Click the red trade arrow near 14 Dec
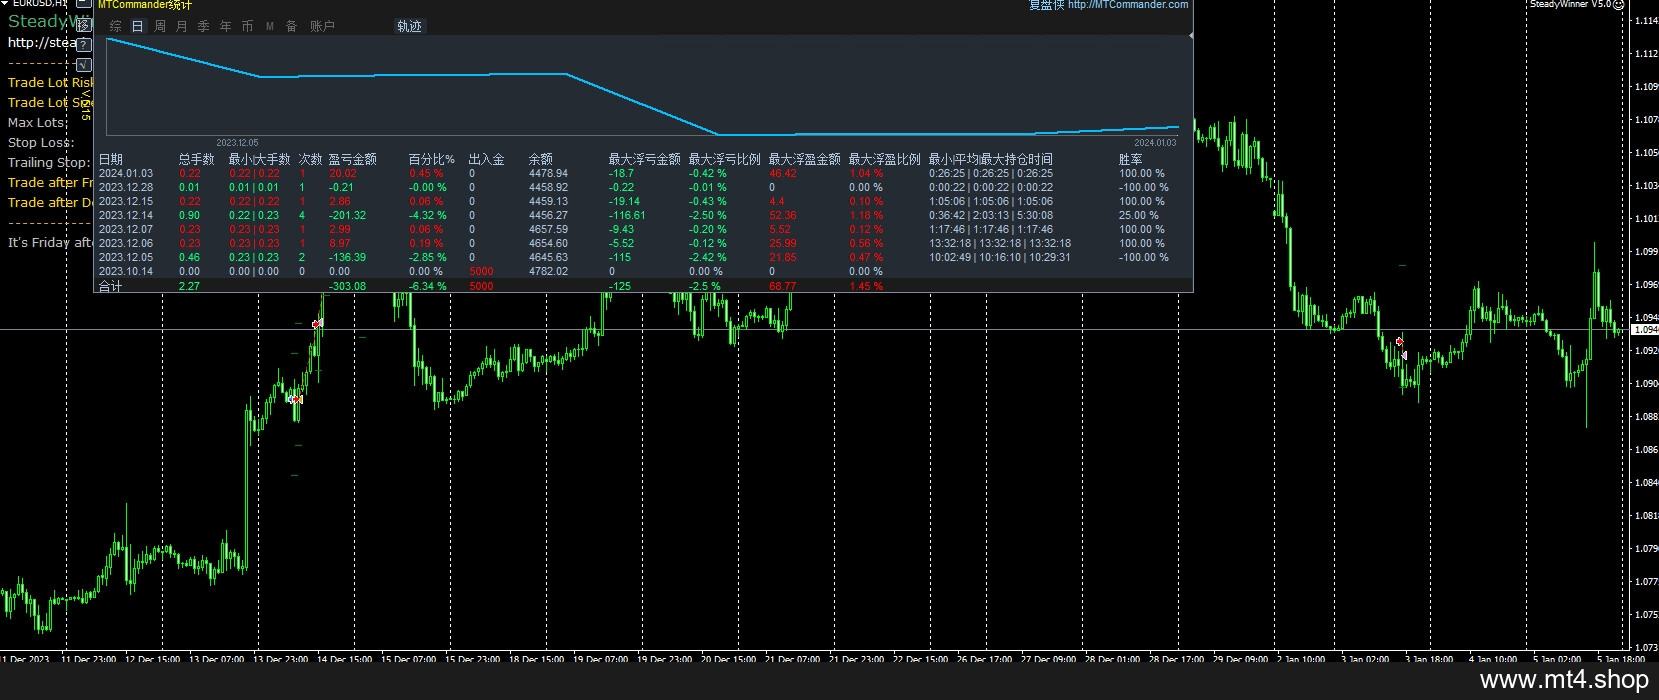Viewport: 1659px width, 700px height. (x=317, y=324)
